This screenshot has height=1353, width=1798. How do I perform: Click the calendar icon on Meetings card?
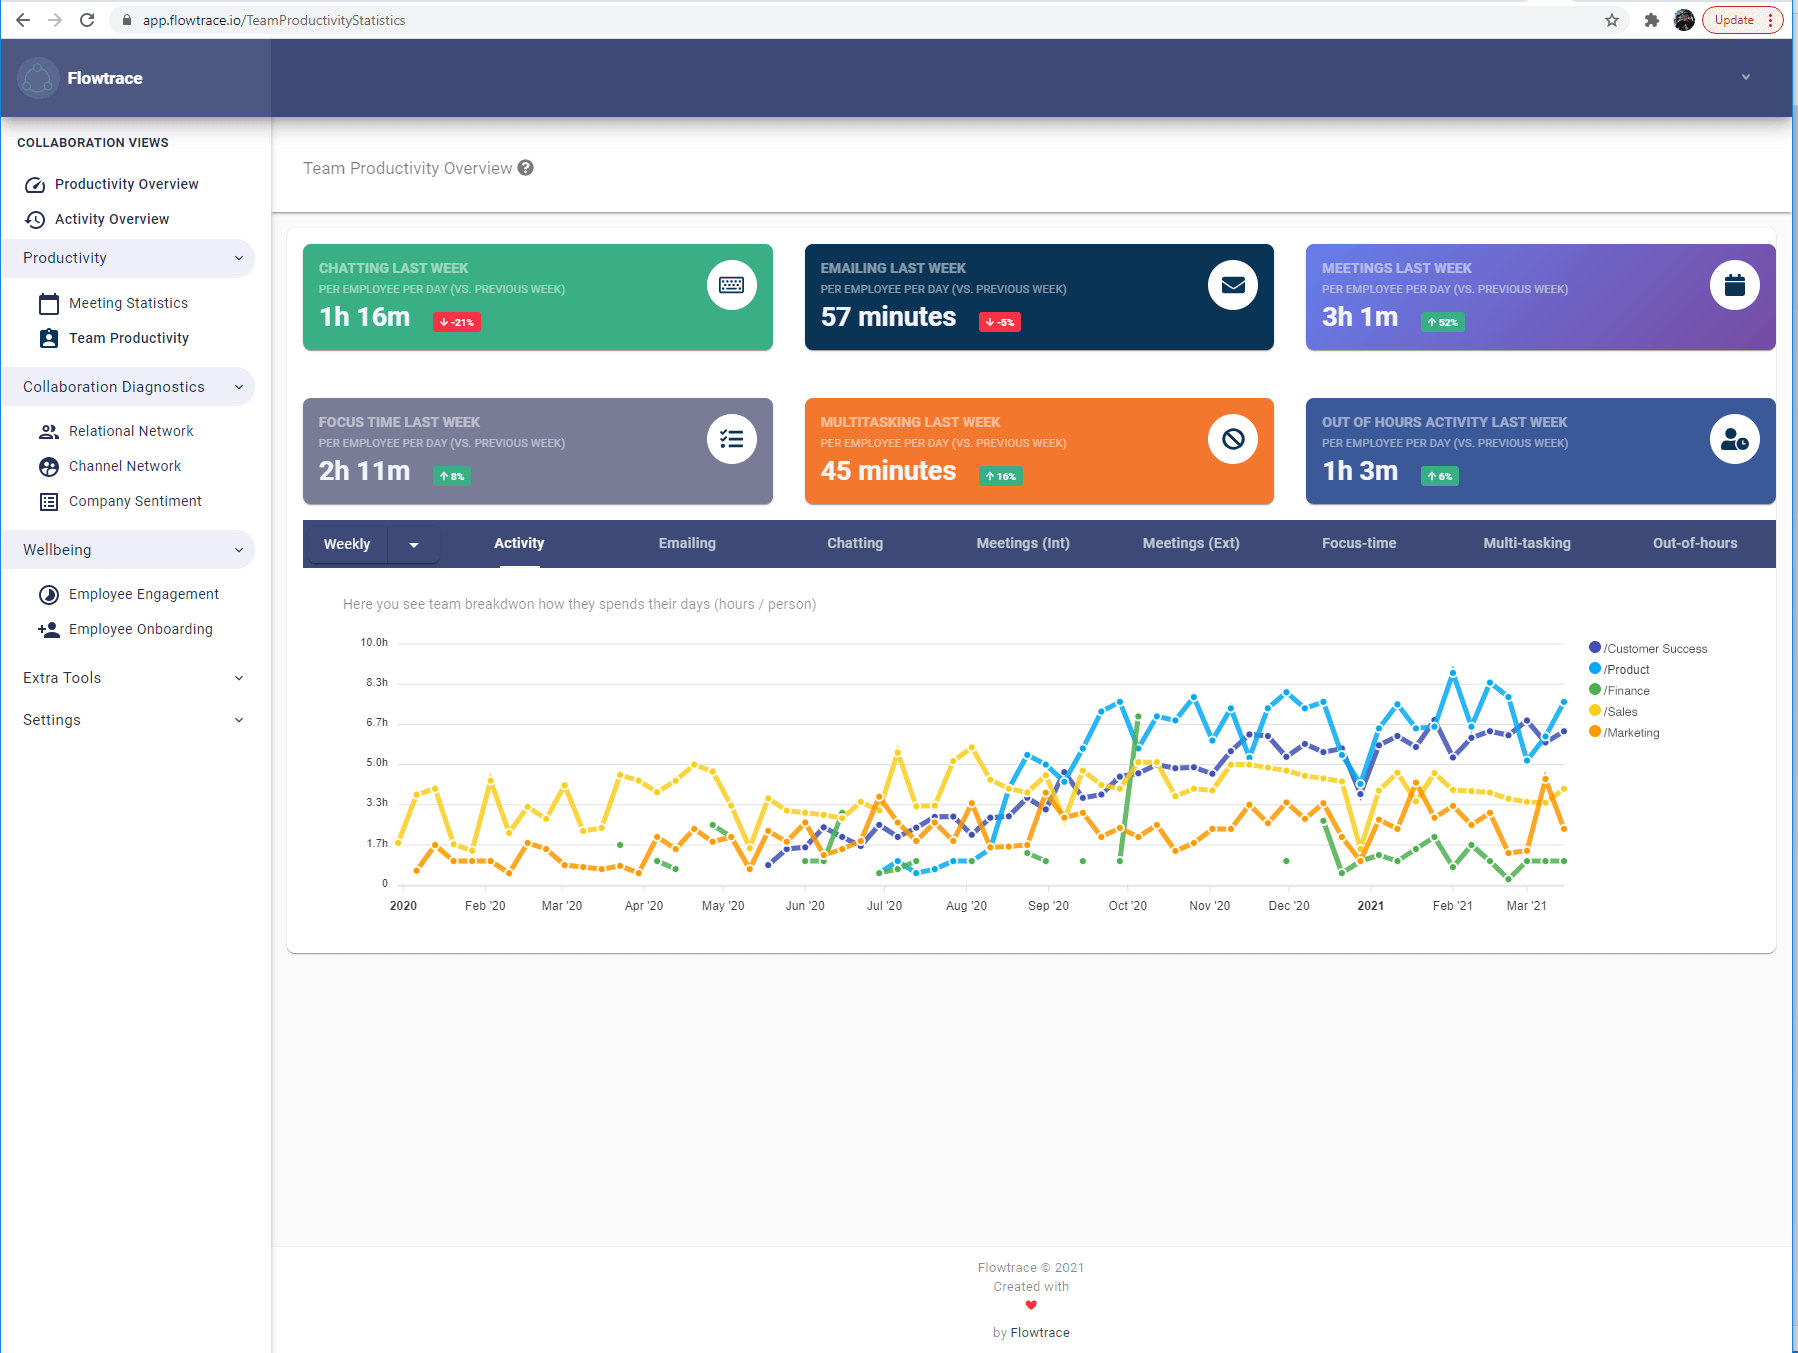tap(1735, 285)
